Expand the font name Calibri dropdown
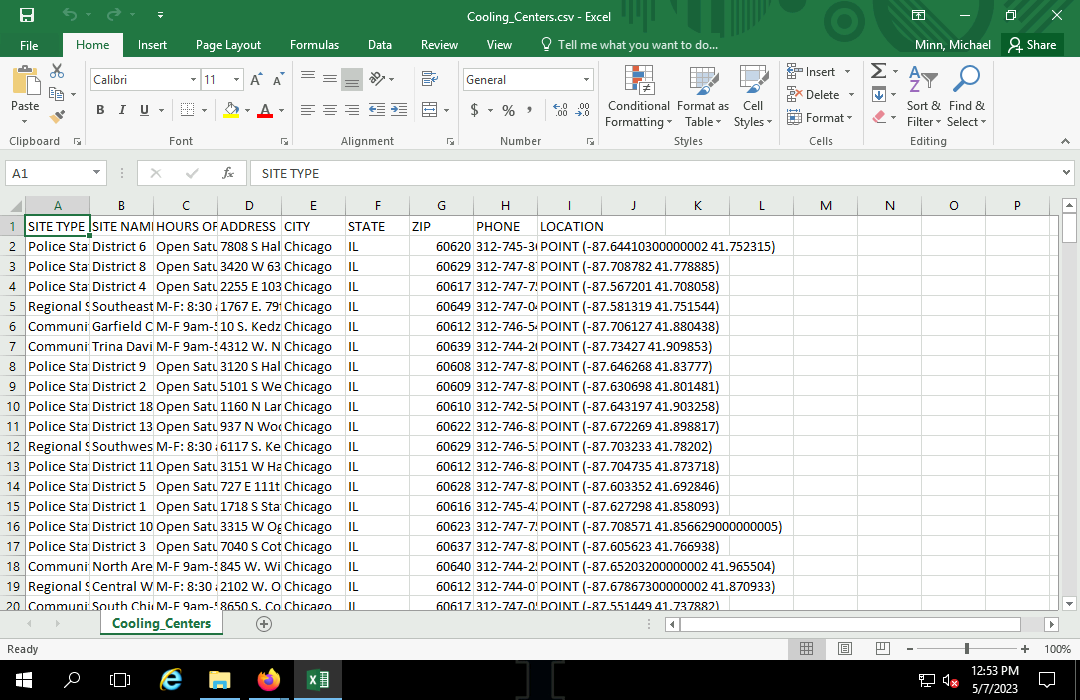Screen dimensions: 1080x700 tap(194, 80)
